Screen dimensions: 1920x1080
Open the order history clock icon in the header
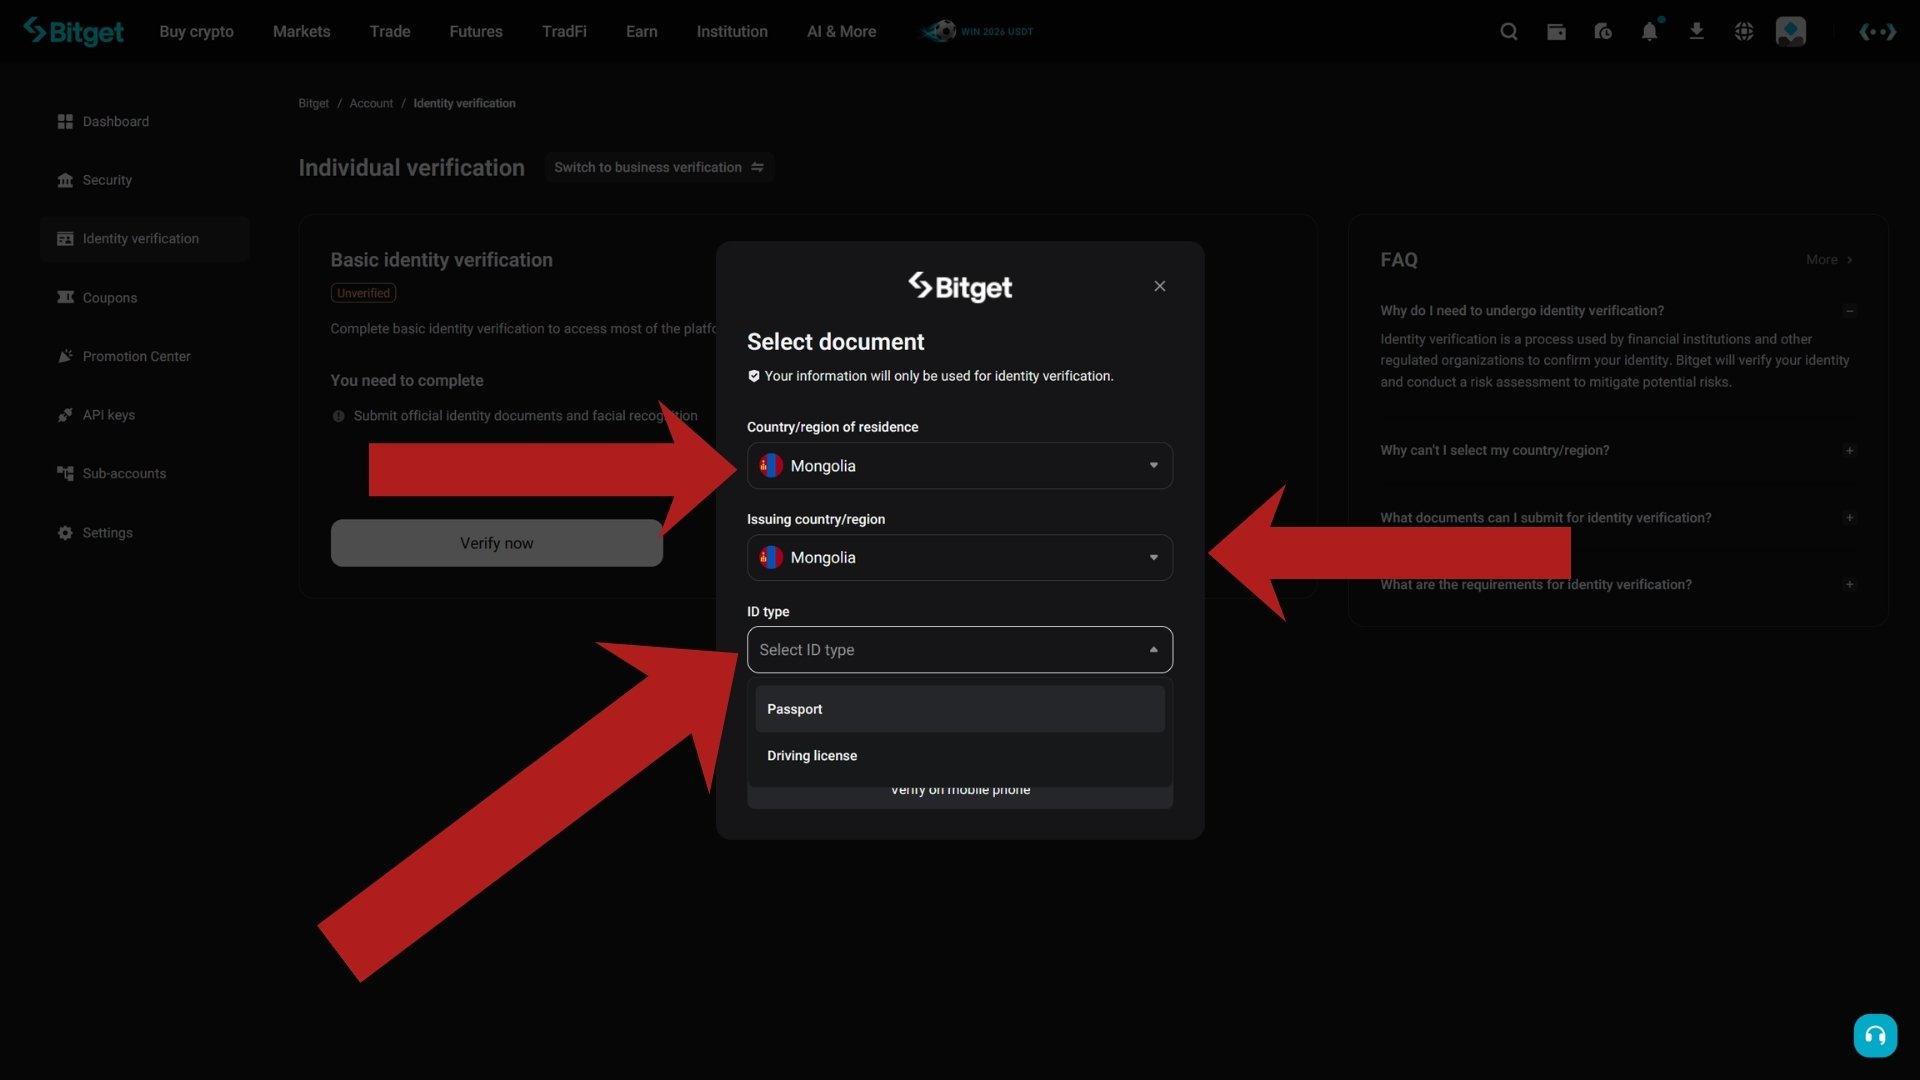tap(1603, 32)
